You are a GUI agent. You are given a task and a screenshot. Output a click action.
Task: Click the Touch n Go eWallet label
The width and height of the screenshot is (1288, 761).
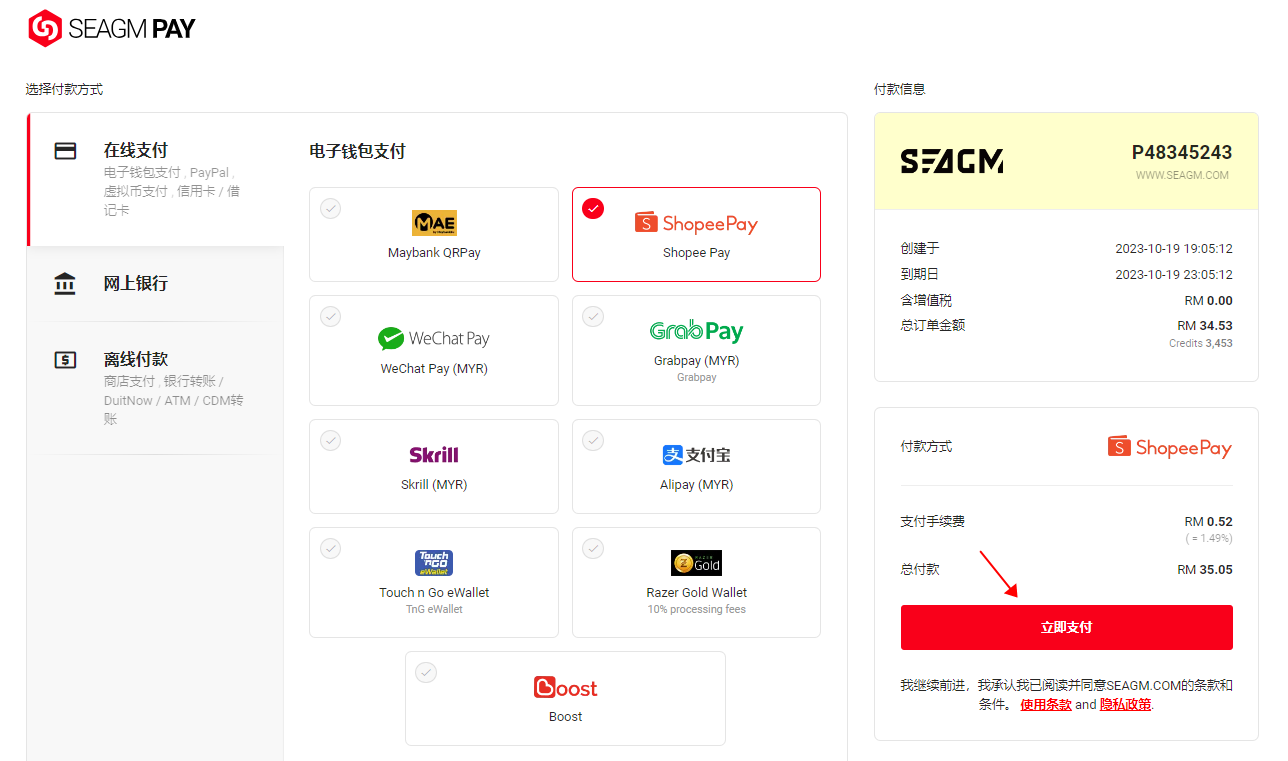click(x=434, y=593)
